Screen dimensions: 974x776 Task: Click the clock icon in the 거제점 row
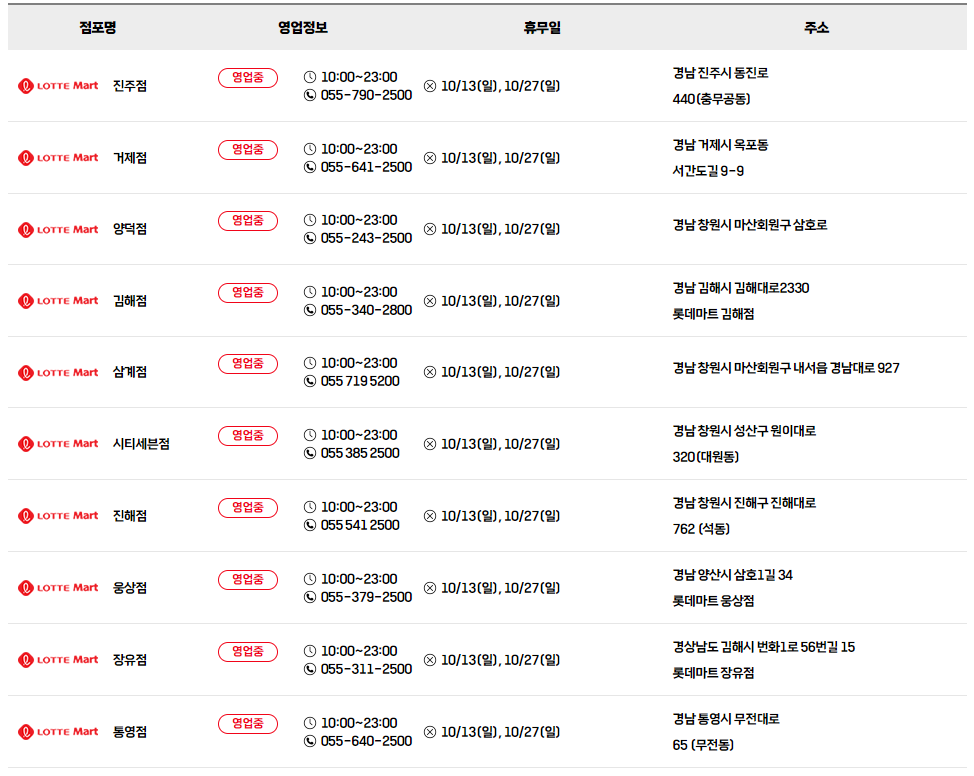[309, 149]
